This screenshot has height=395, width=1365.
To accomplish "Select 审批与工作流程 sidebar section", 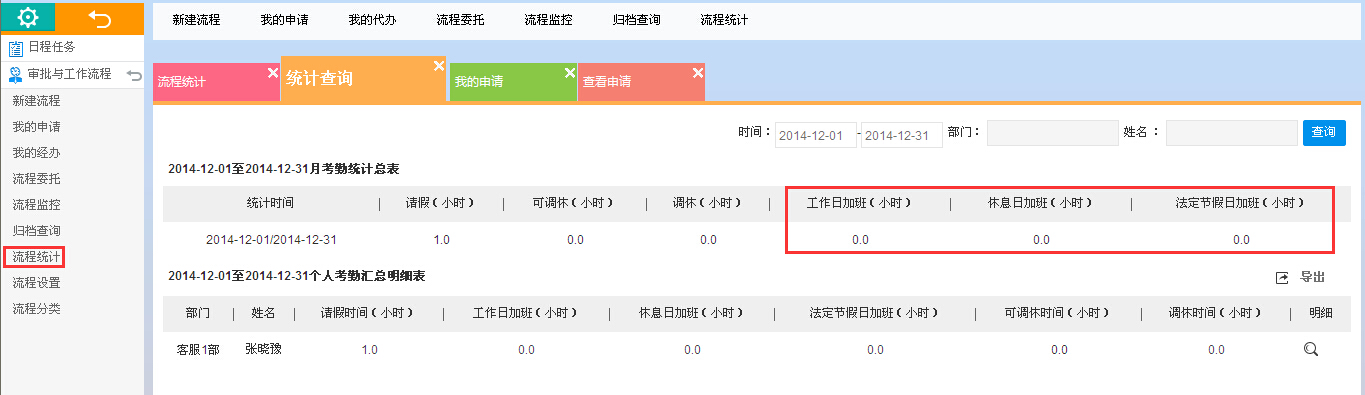I will tap(69, 74).
